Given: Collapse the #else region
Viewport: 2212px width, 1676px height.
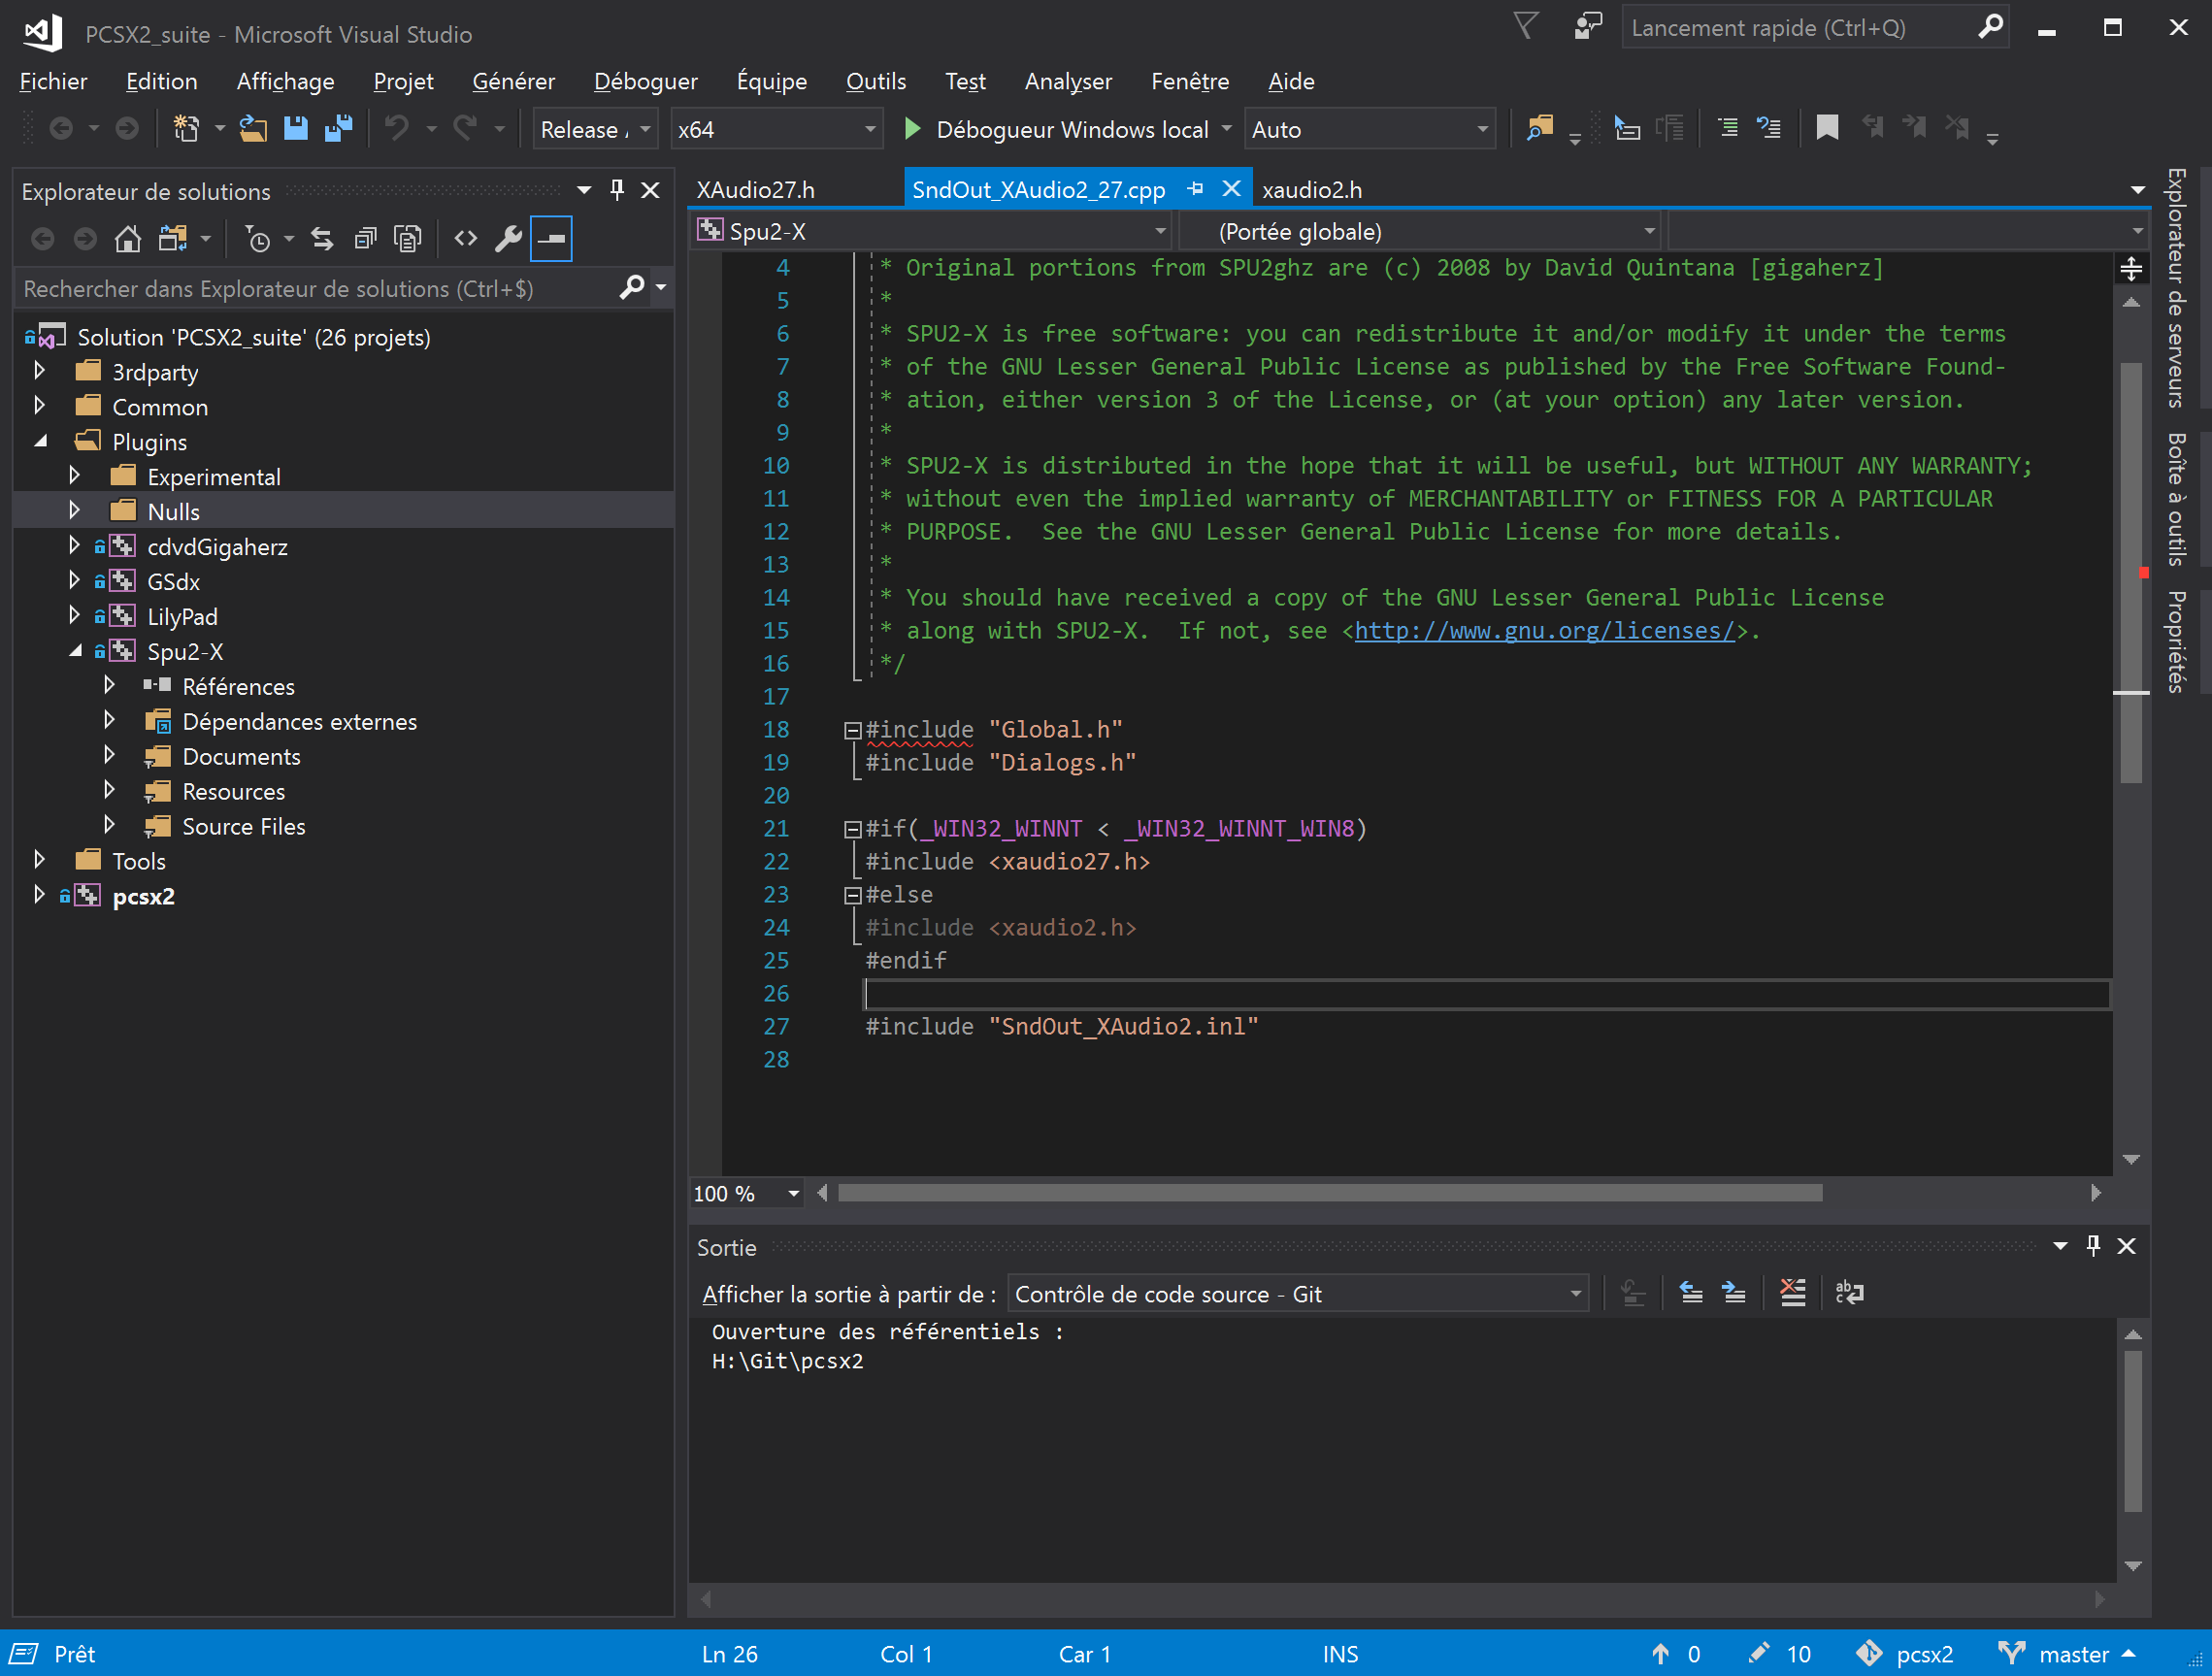Looking at the screenshot, I should coord(852,895).
